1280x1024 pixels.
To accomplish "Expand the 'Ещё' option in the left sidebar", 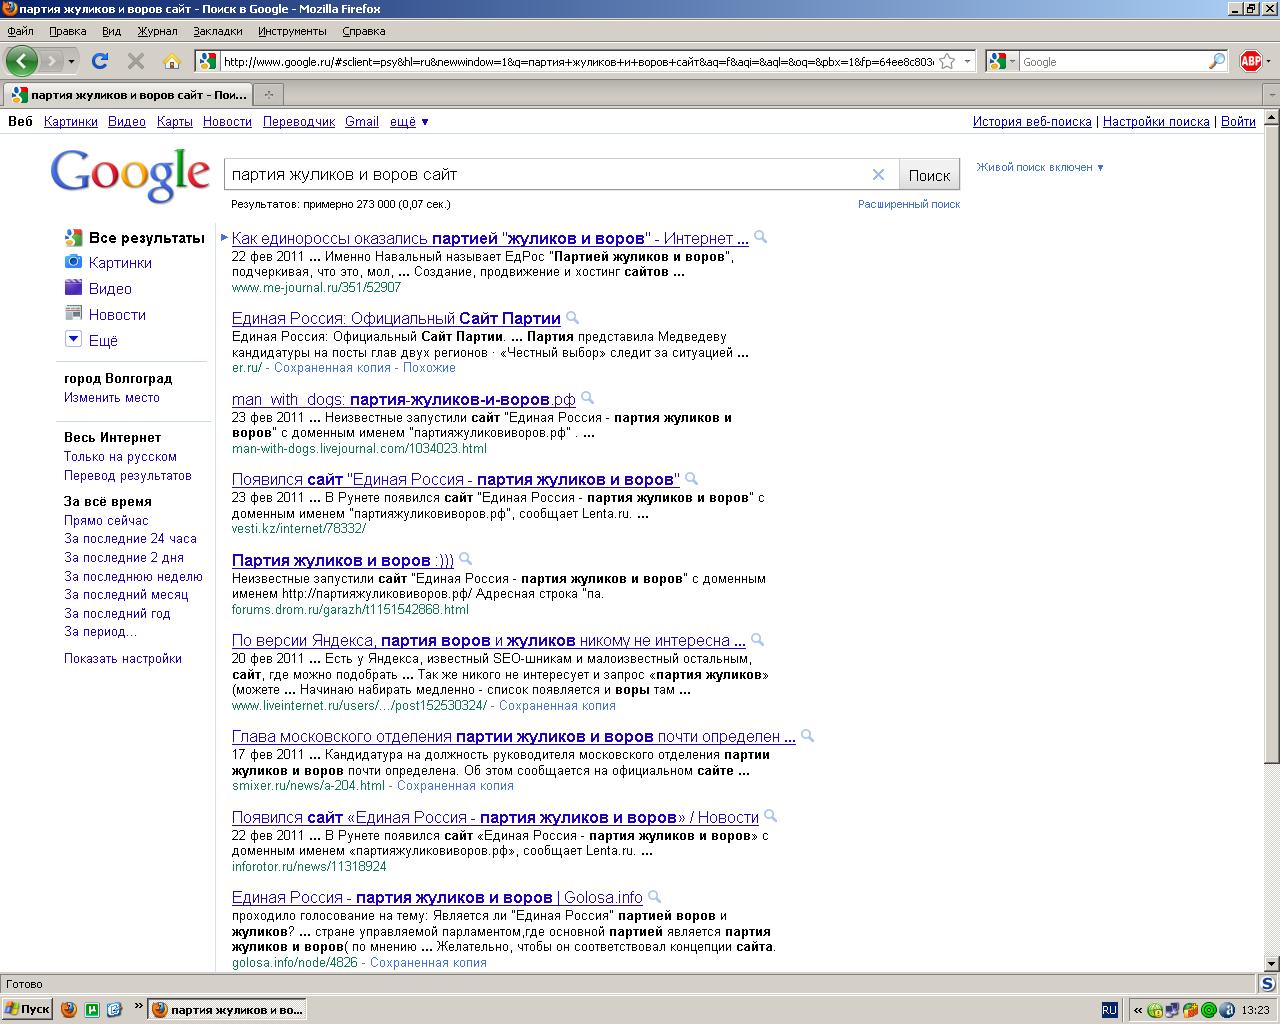I will pos(102,340).
